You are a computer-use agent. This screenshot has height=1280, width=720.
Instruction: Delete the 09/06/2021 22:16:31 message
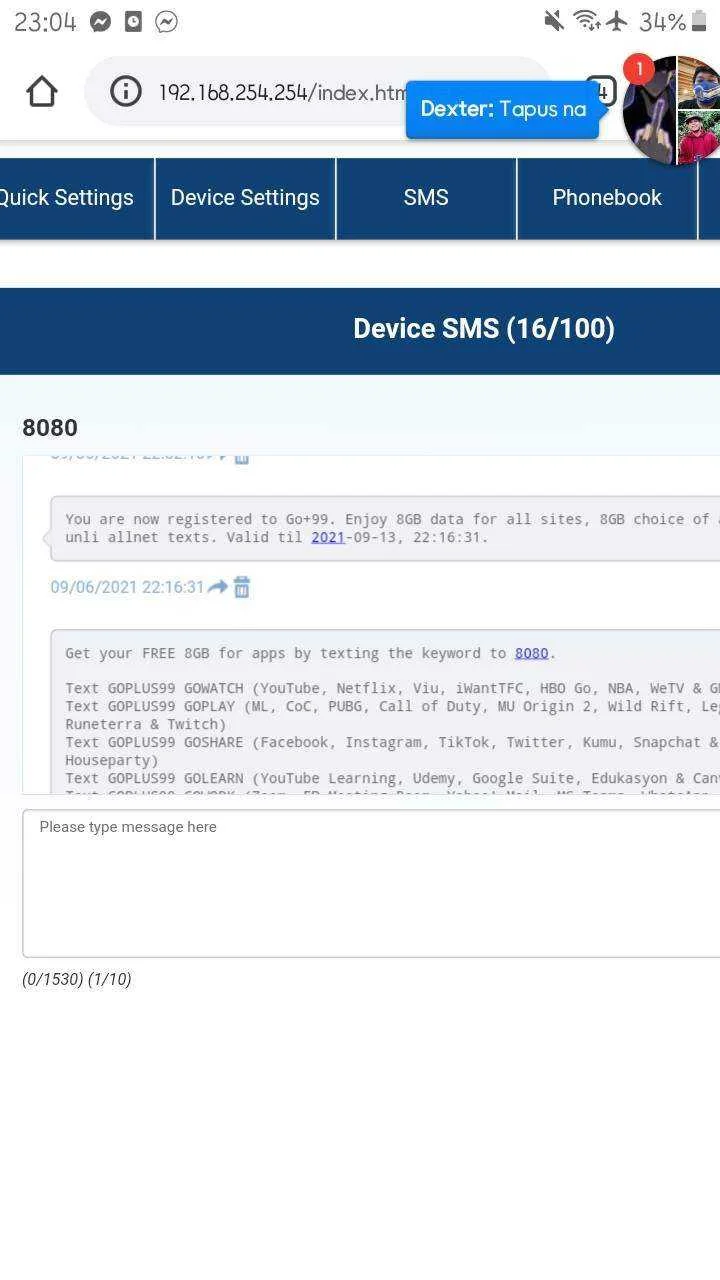[242, 587]
